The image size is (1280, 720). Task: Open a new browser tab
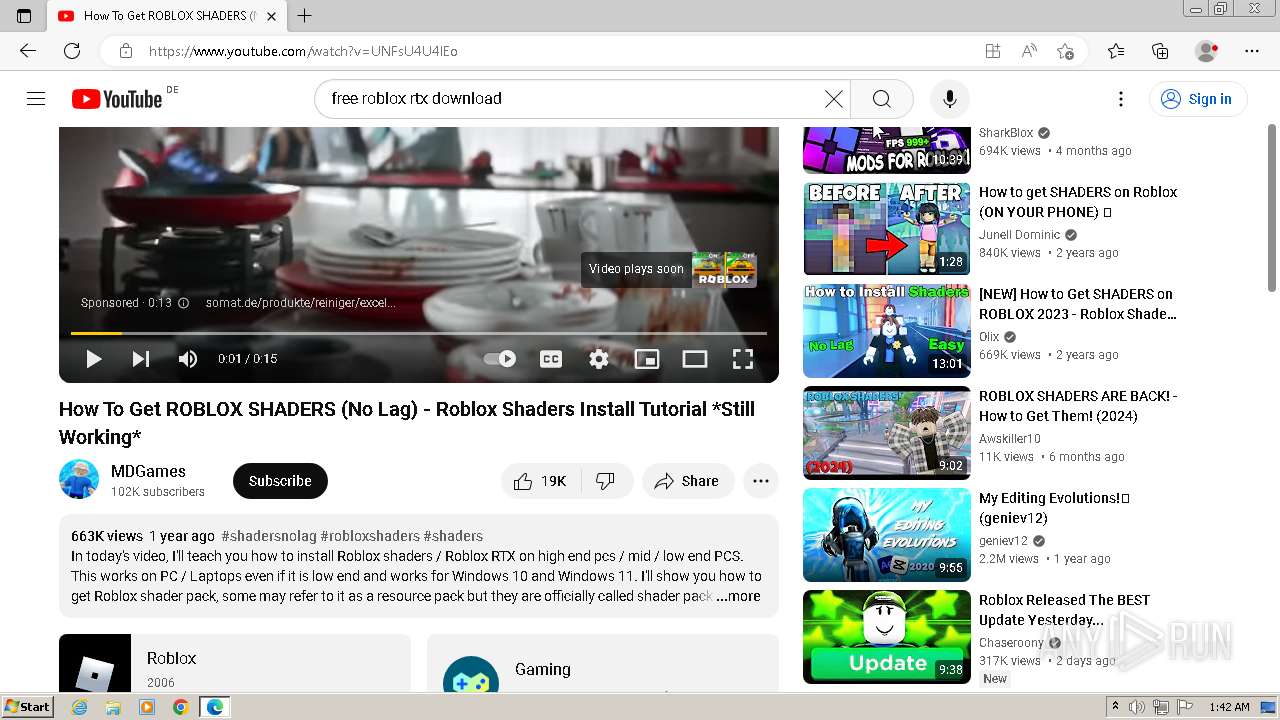click(305, 16)
